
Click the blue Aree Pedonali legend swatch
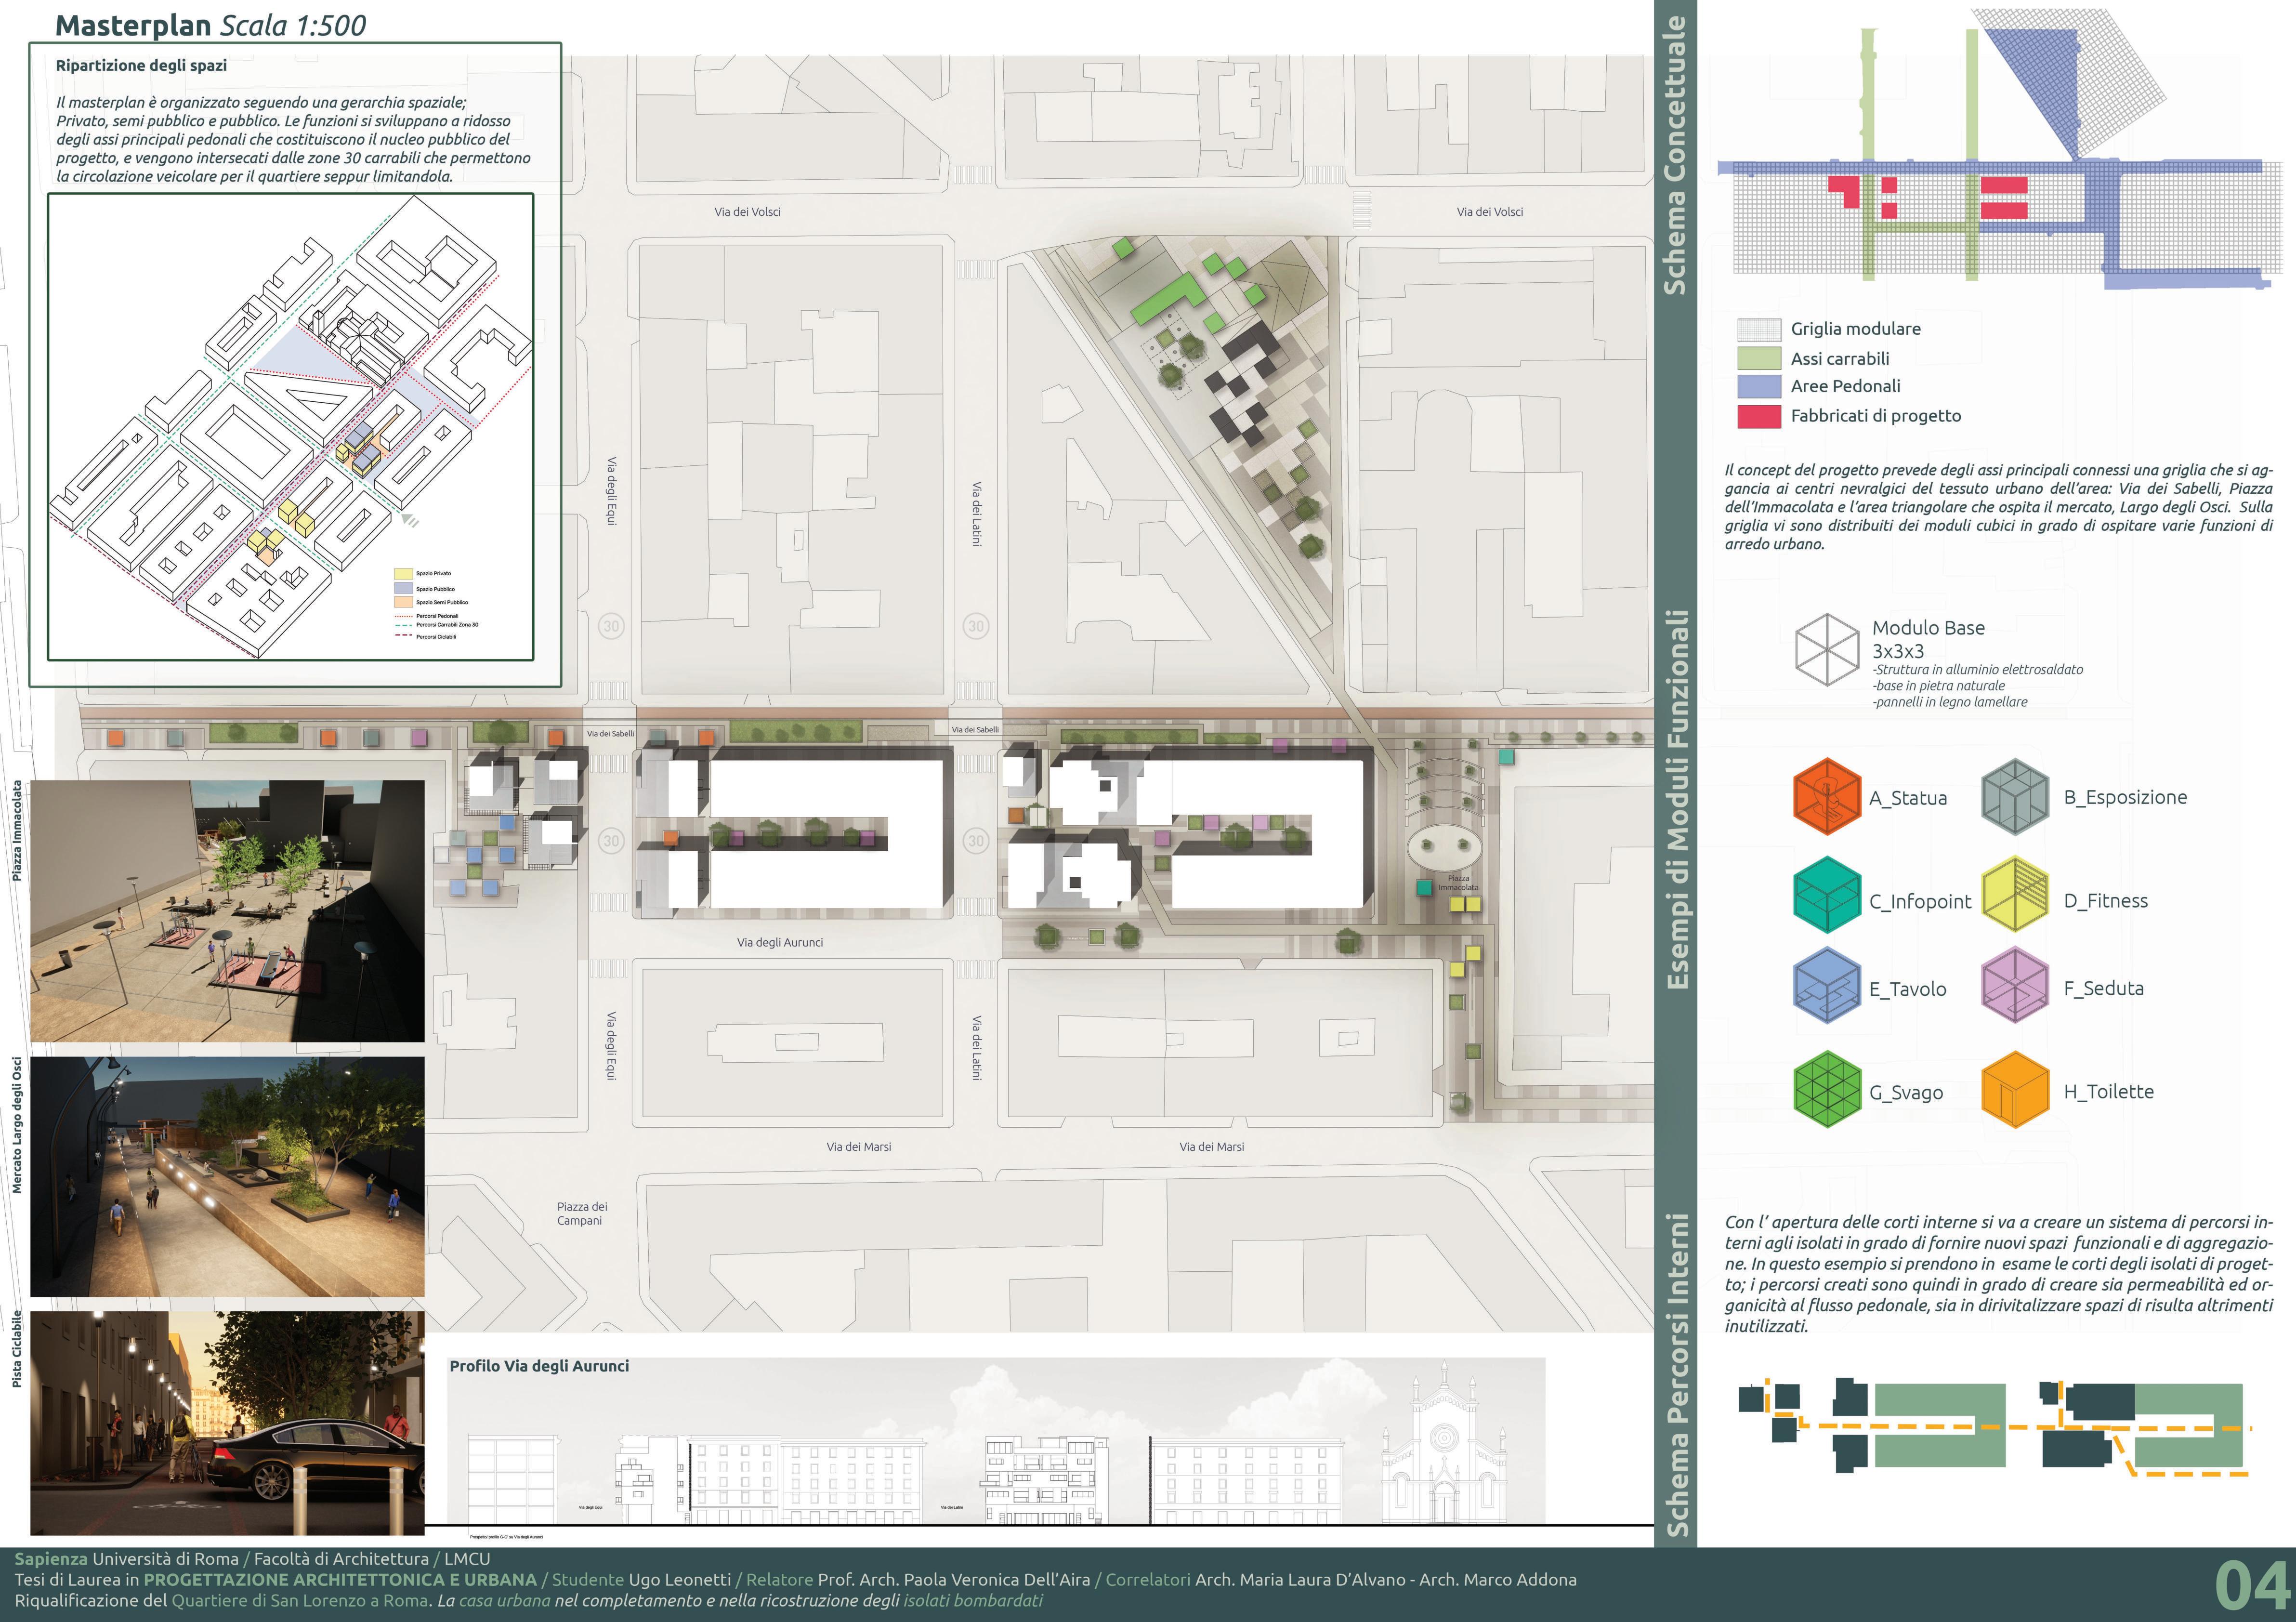click(x=1759, y=386)
